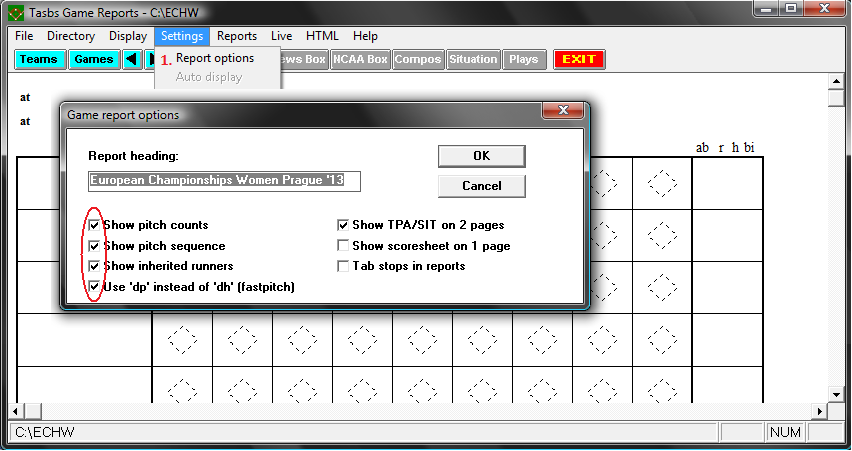Open the Compos report

coord(417,59)
